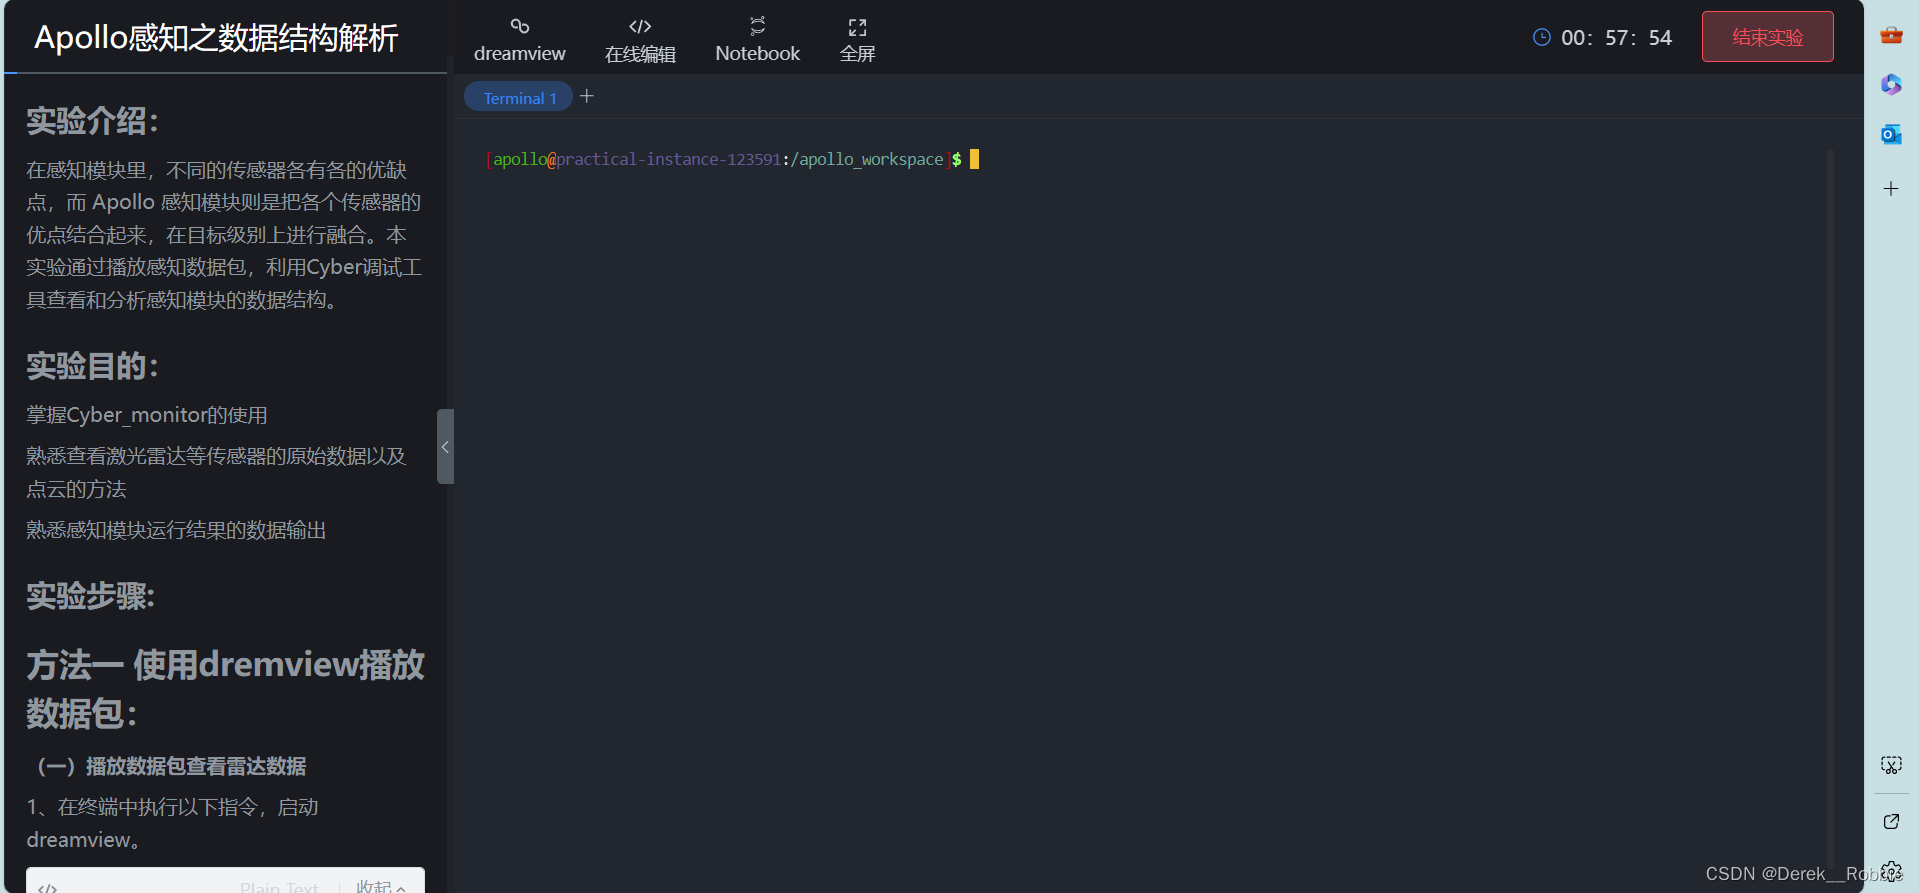Click the 收起 collapse code block toggle
The image size is (1919, 893).
[x=381, y=886]
